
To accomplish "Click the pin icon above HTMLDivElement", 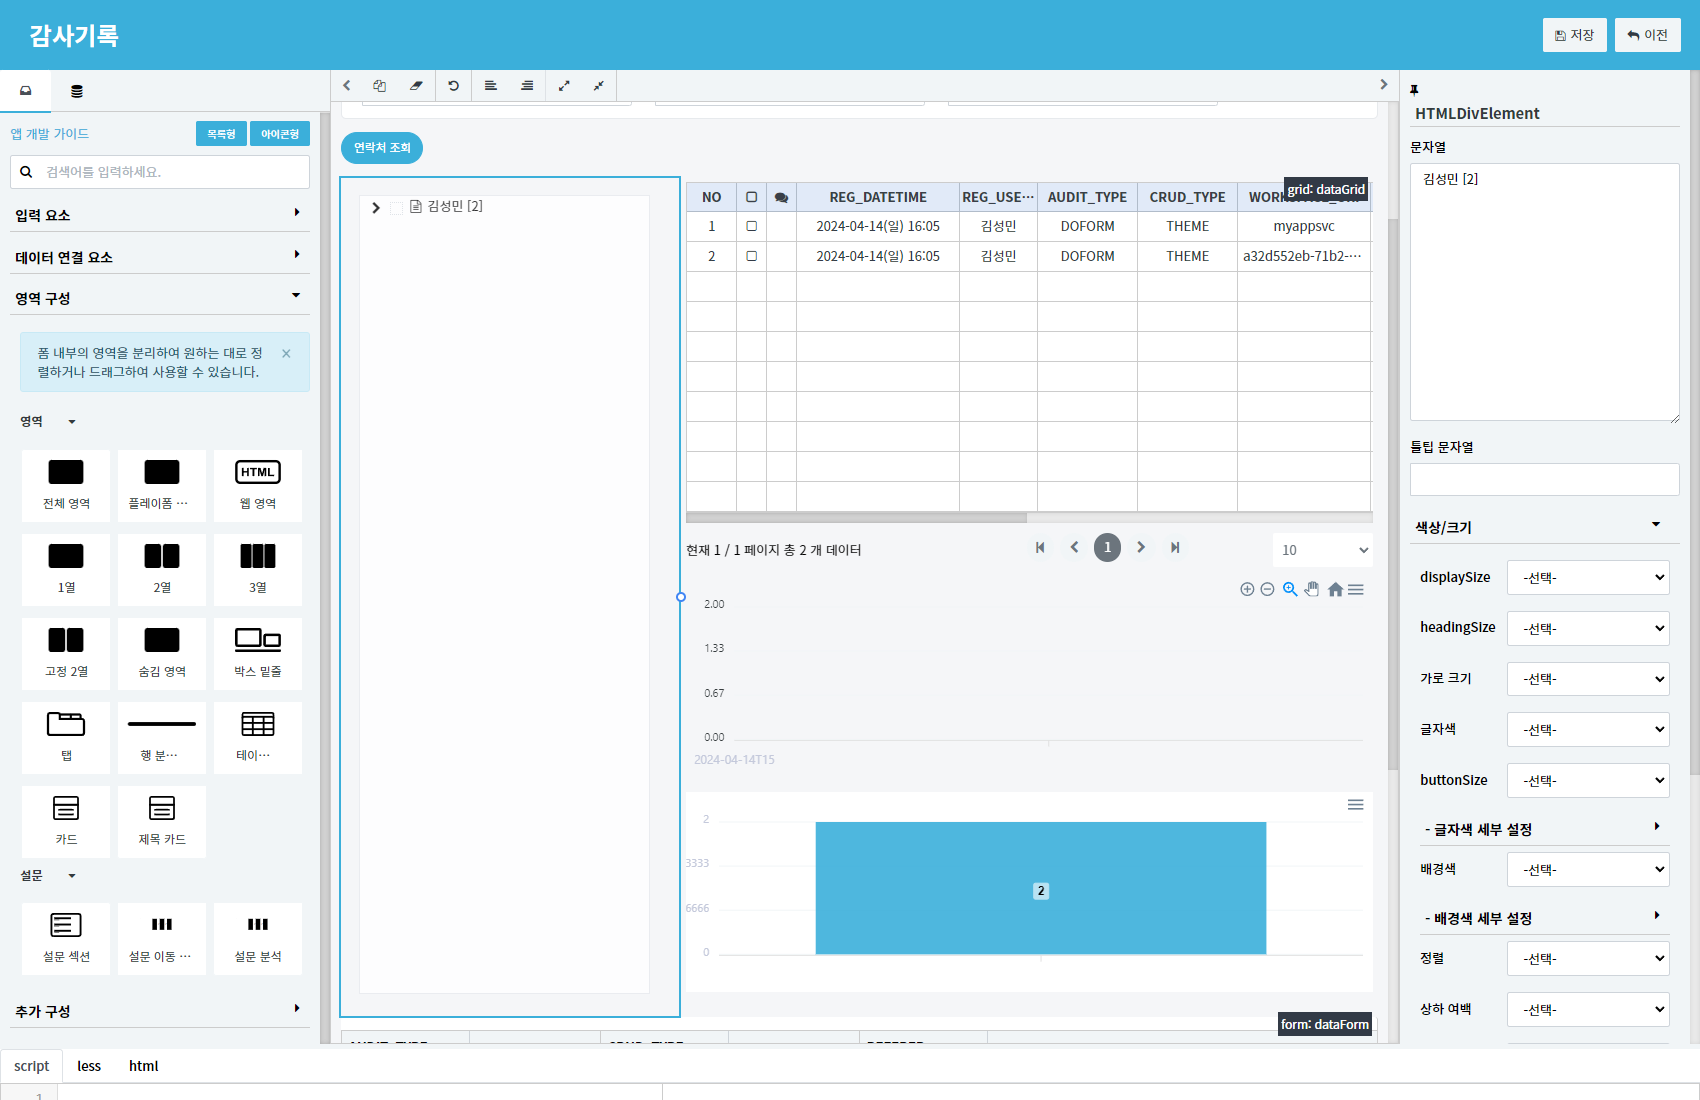I will tap(1414, 90).
